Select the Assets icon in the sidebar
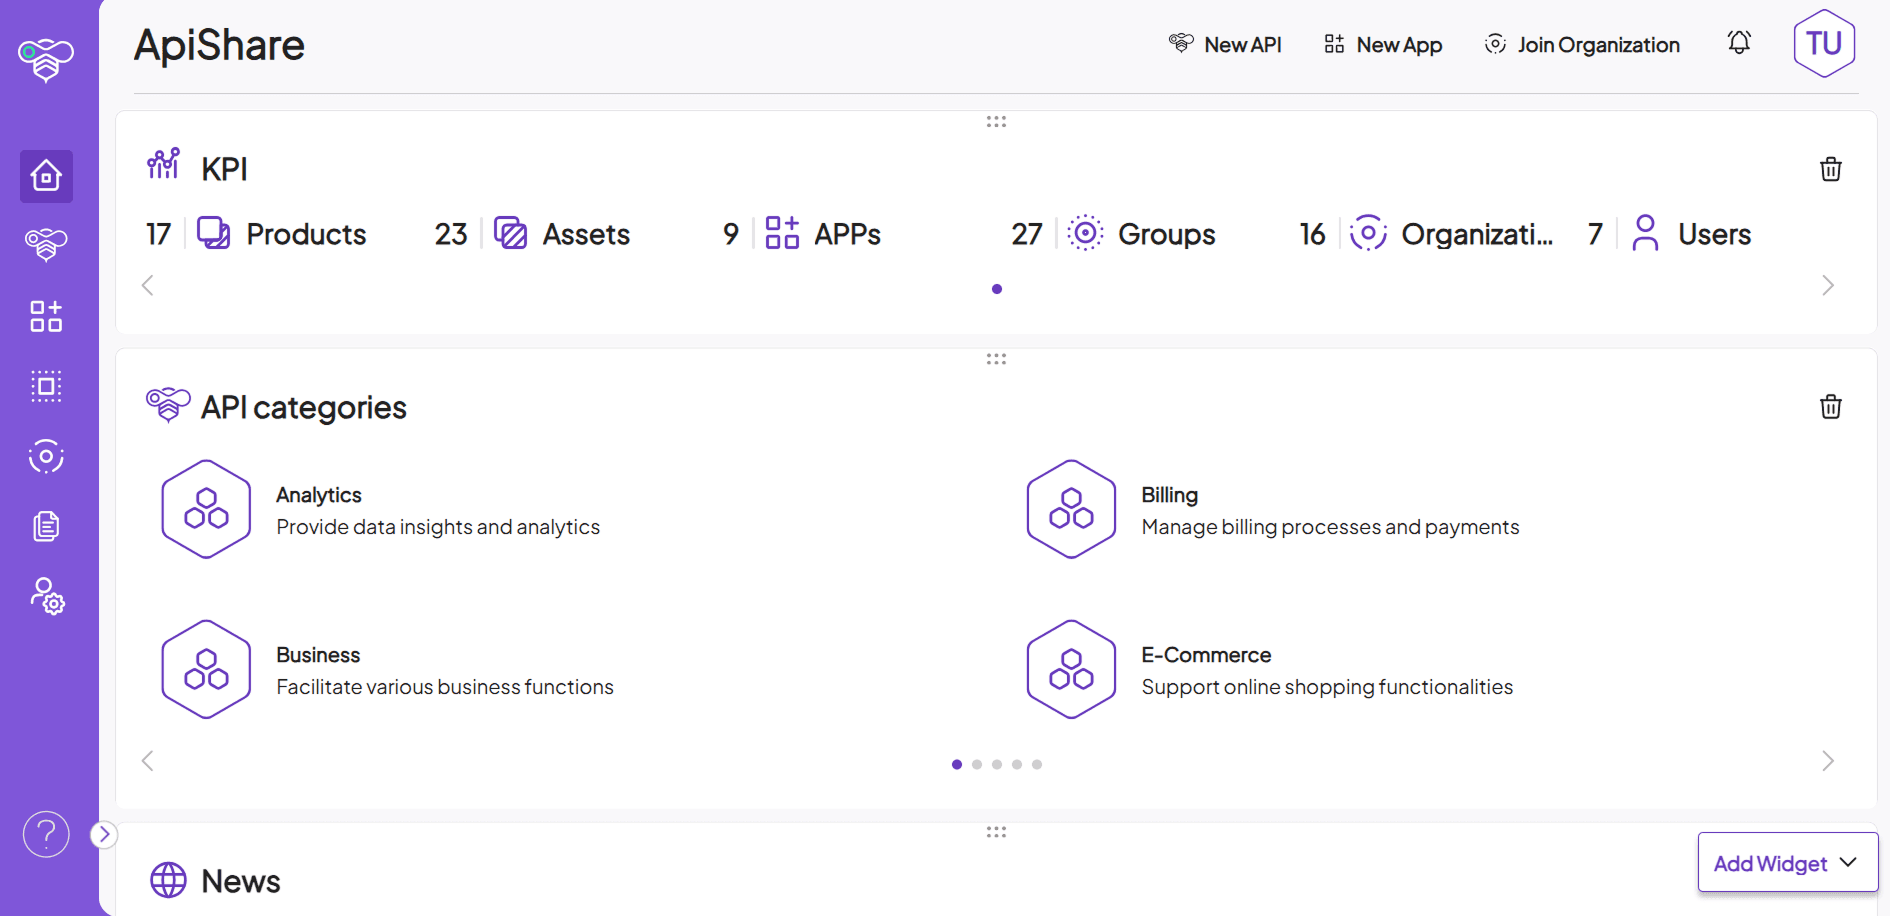 [46, 386]
